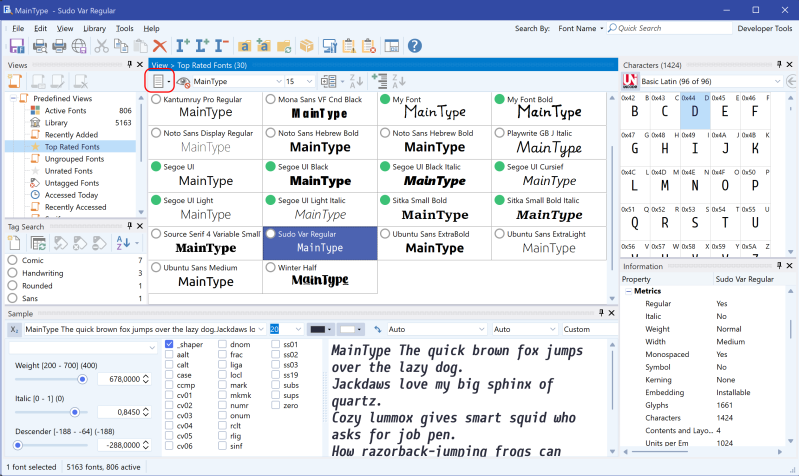This screenshot has width=800, height=476.
Task: Click the Weight slider handle
Action: point(82,379)
